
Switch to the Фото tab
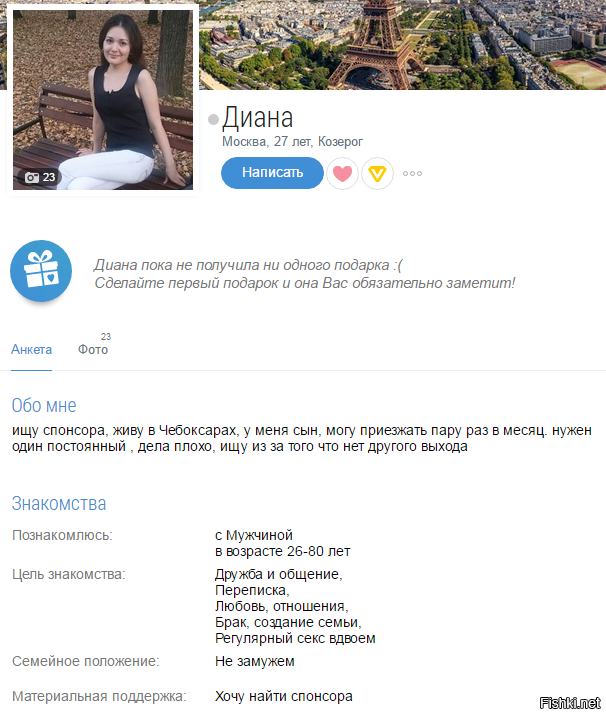pyautogui.click(x=93, y=349)
